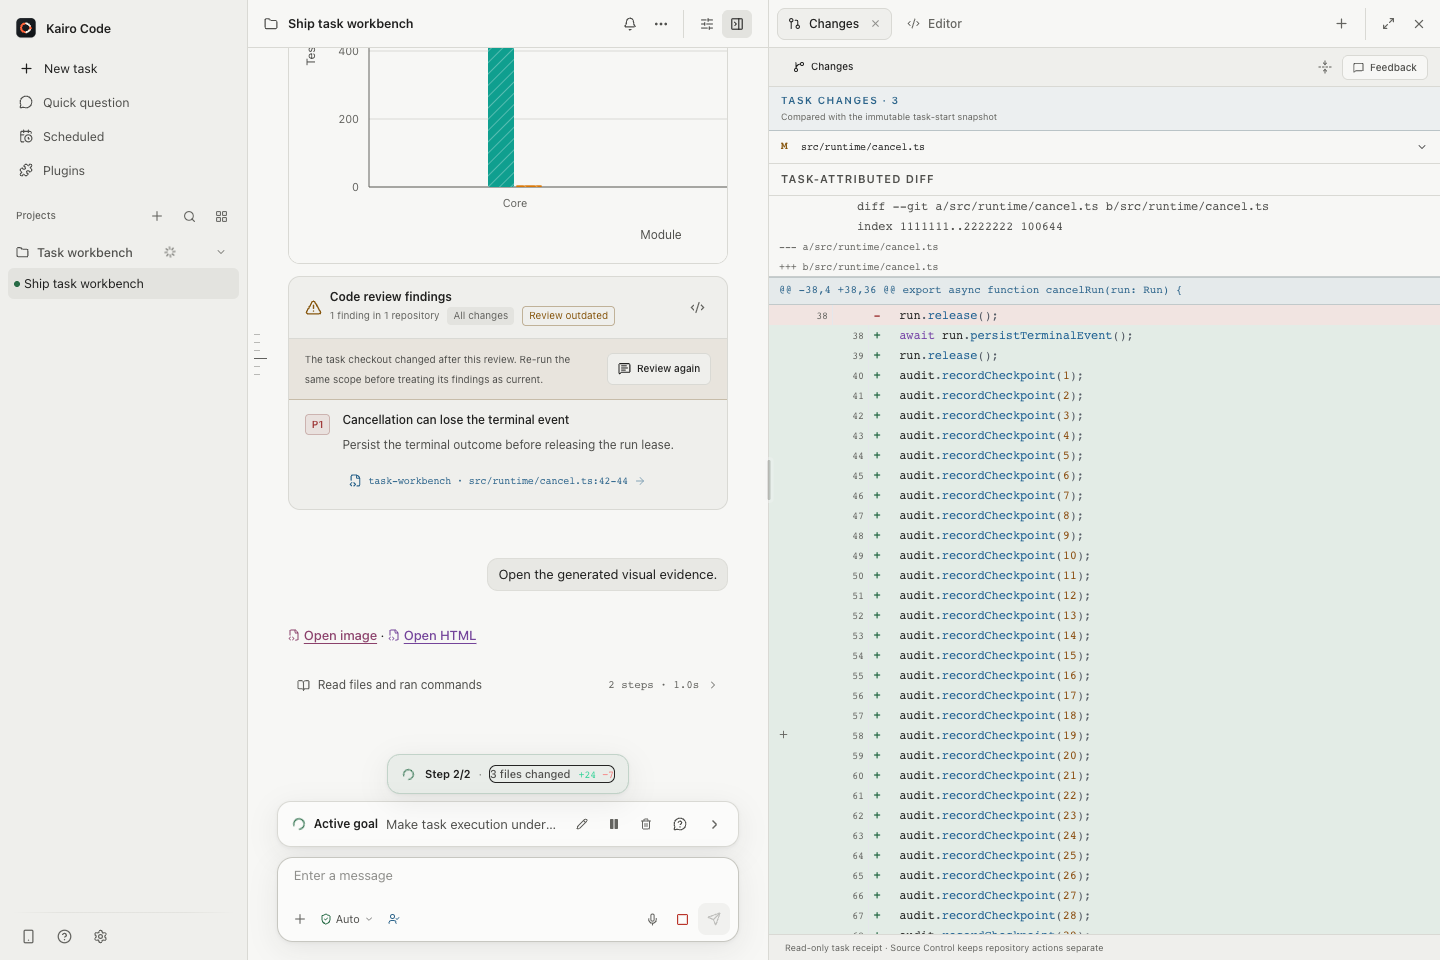Pause the active goal
Image resolution: width=1440 pixels, height=960 pixels.
(x=614, y=824)
